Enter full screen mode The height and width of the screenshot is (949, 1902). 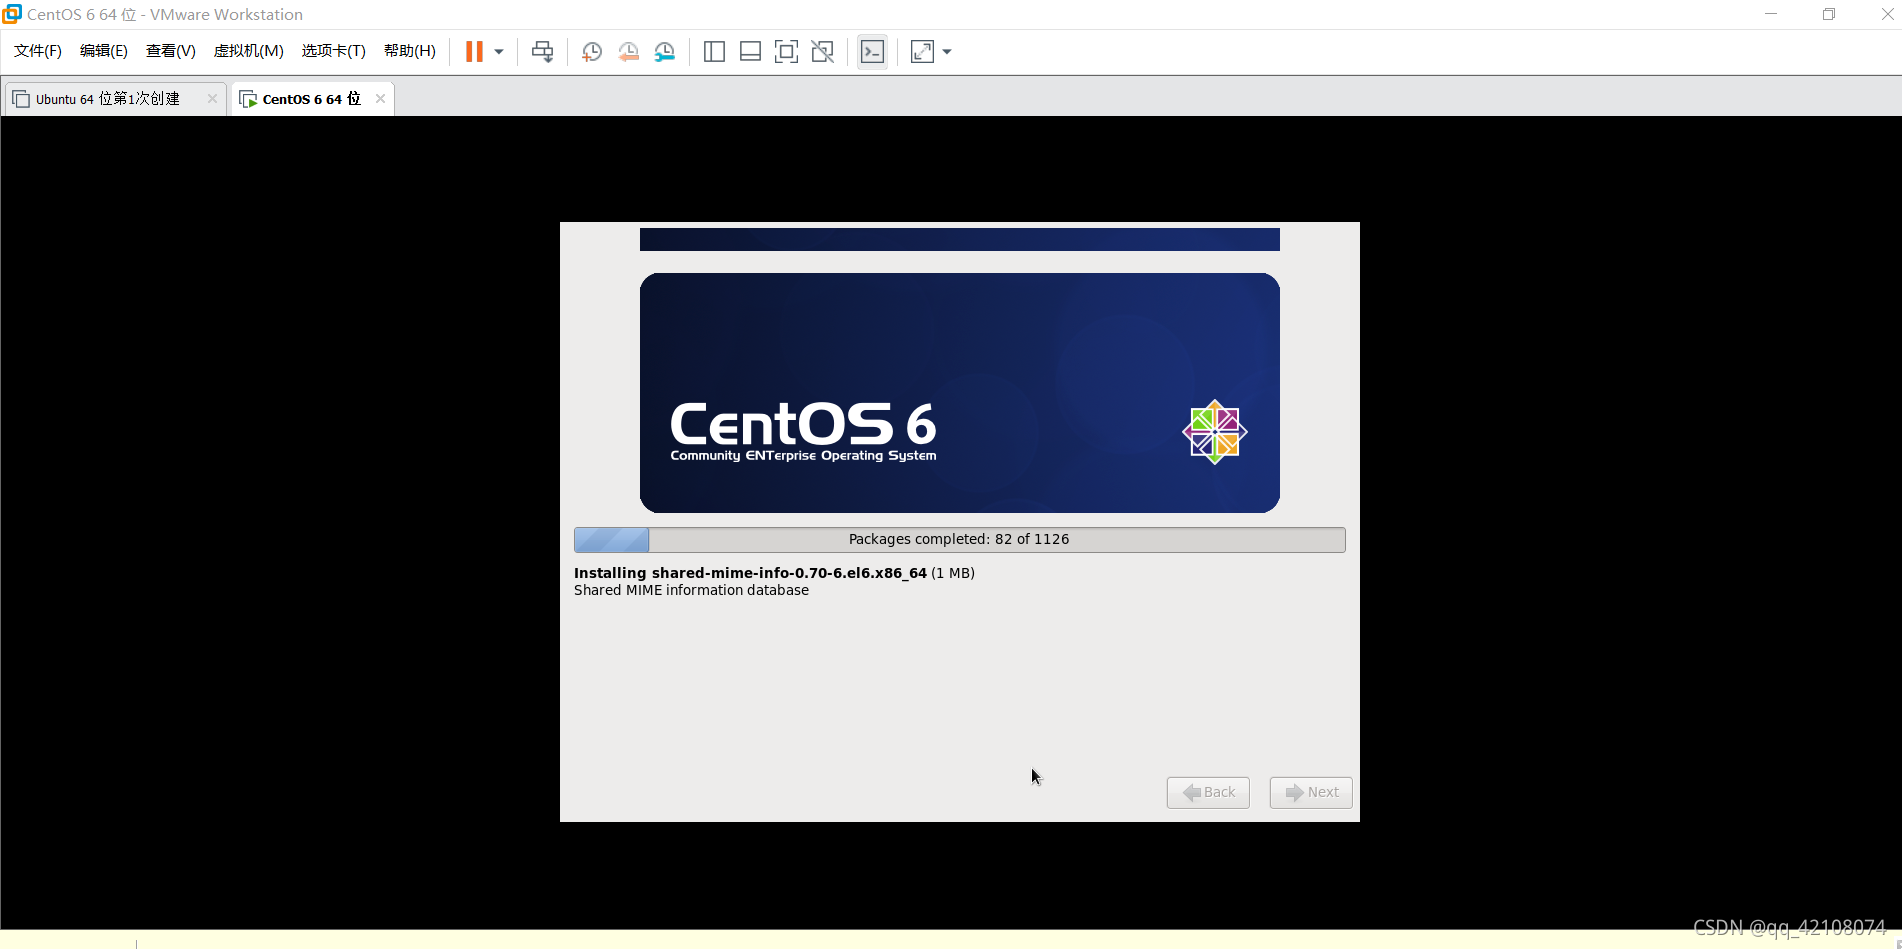(x=786, y=52)
